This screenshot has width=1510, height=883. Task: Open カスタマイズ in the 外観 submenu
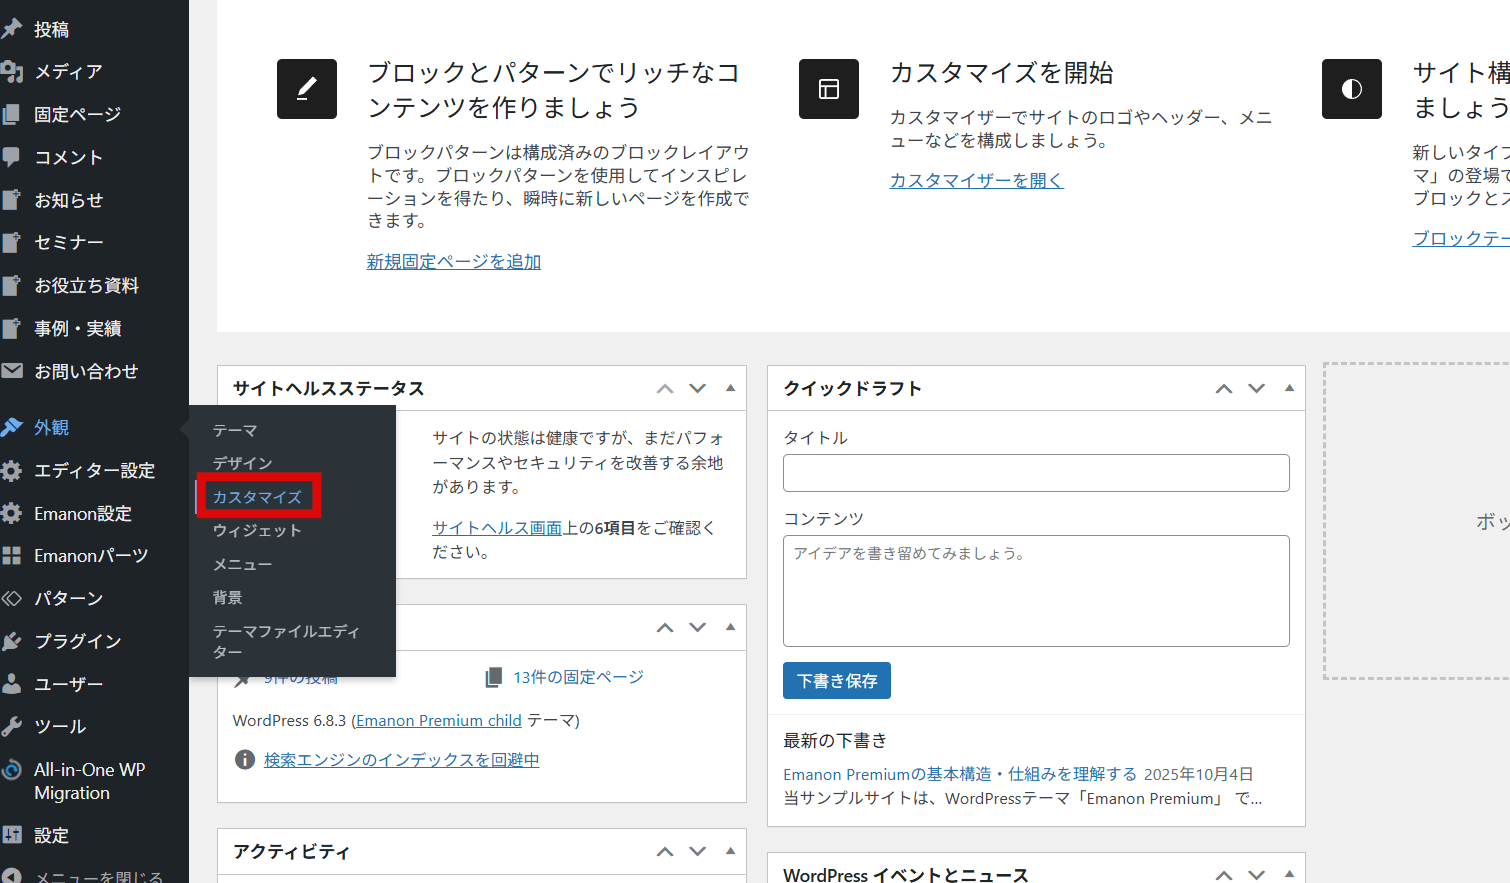coord(257,497)
